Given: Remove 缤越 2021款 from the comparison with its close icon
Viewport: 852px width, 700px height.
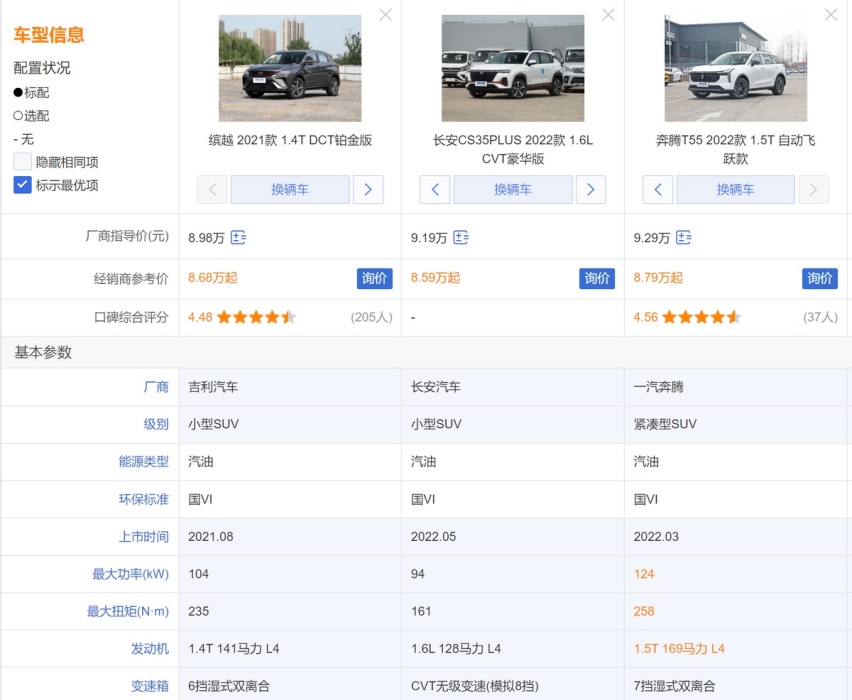Looking at the screenshot, I should (385, 15).
